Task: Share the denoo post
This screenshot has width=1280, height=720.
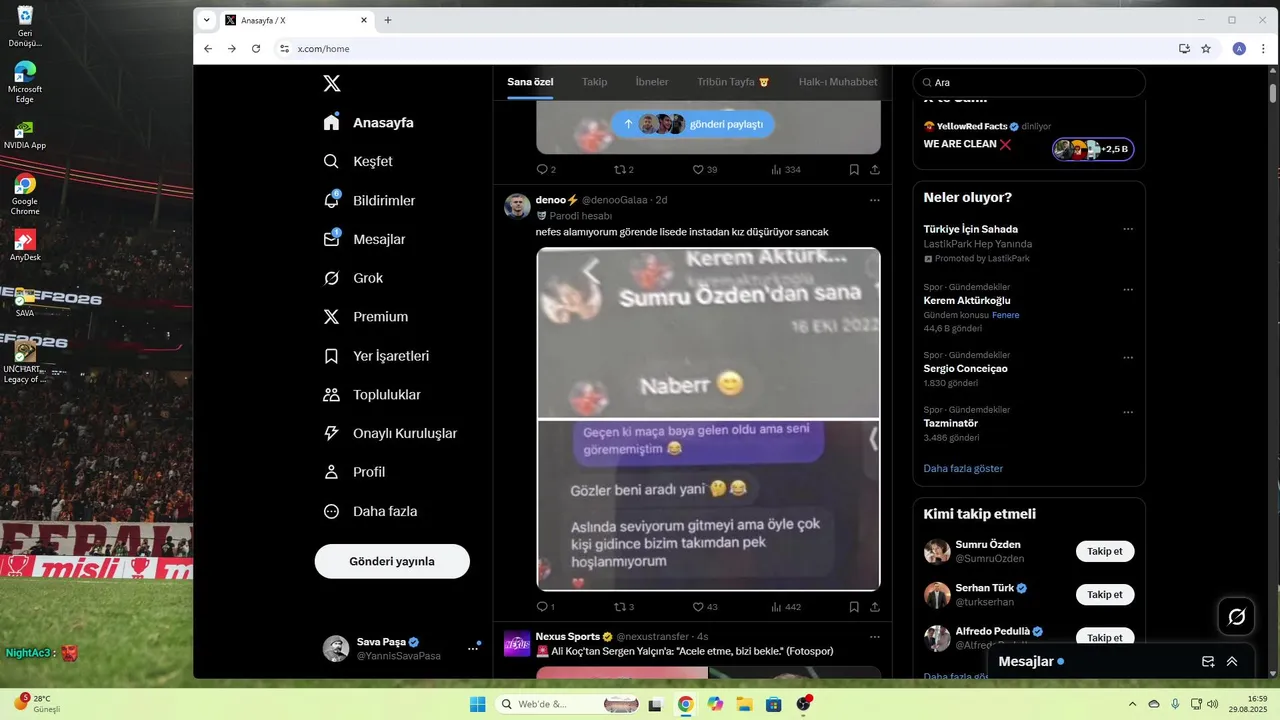Action: (x=875, y=607)
